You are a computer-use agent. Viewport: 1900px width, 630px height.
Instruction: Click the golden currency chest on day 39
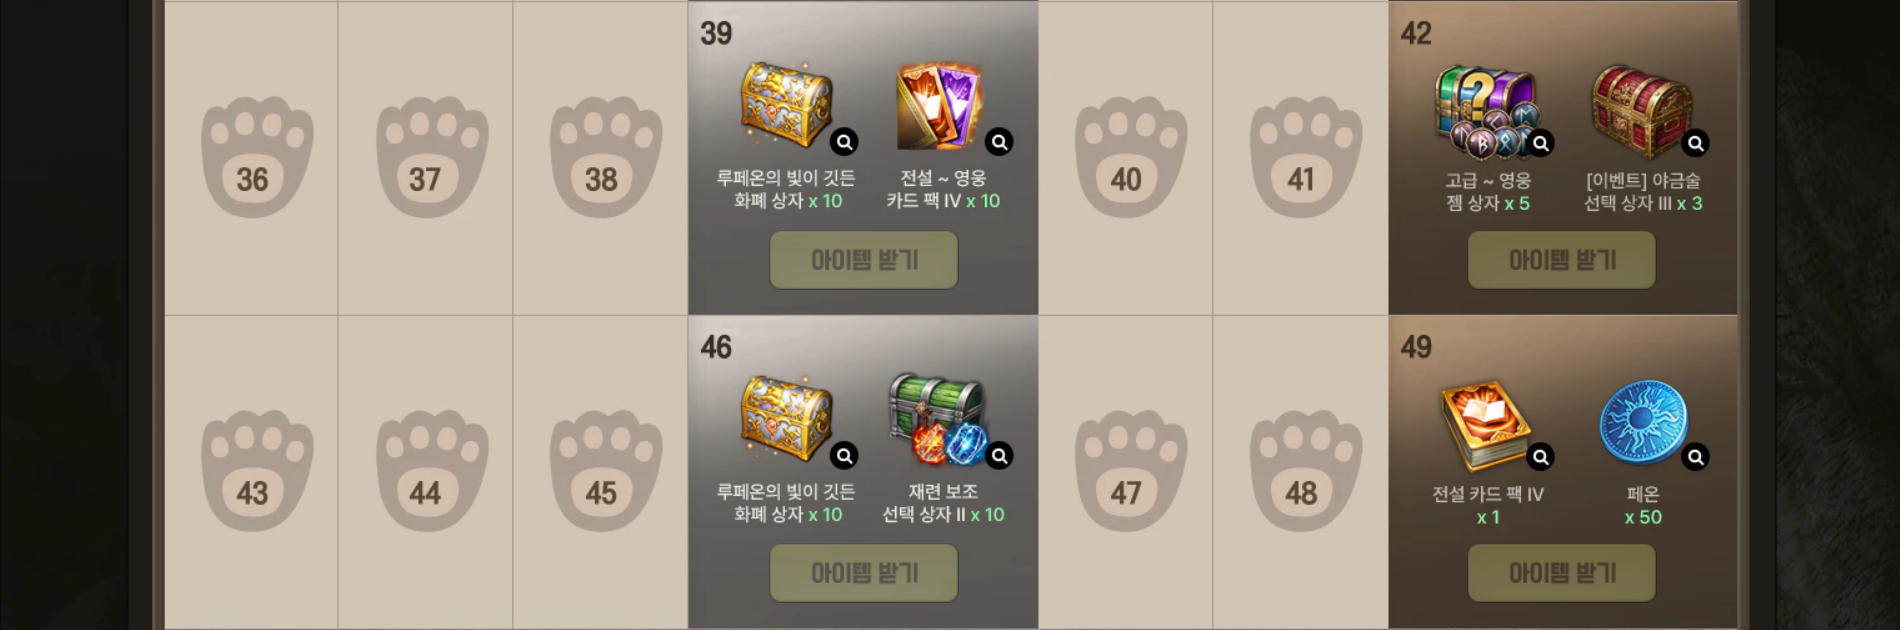786,106
